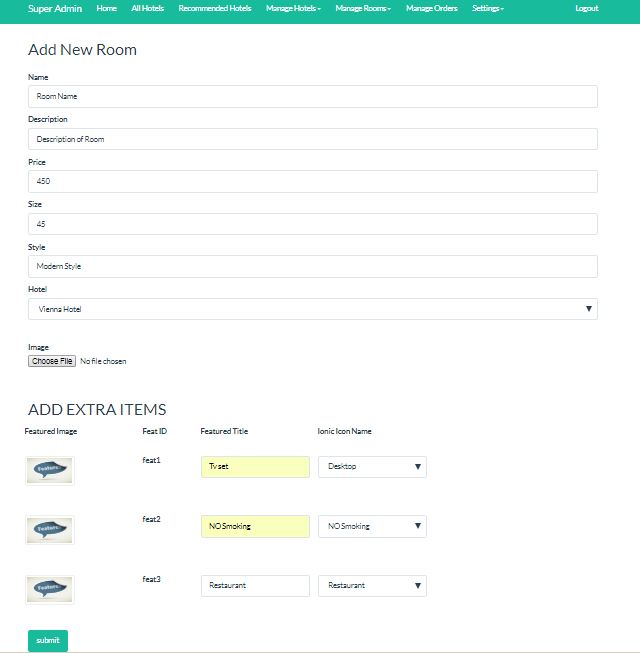
Task: Submit the new room form
Action: (x=48, y=641)
